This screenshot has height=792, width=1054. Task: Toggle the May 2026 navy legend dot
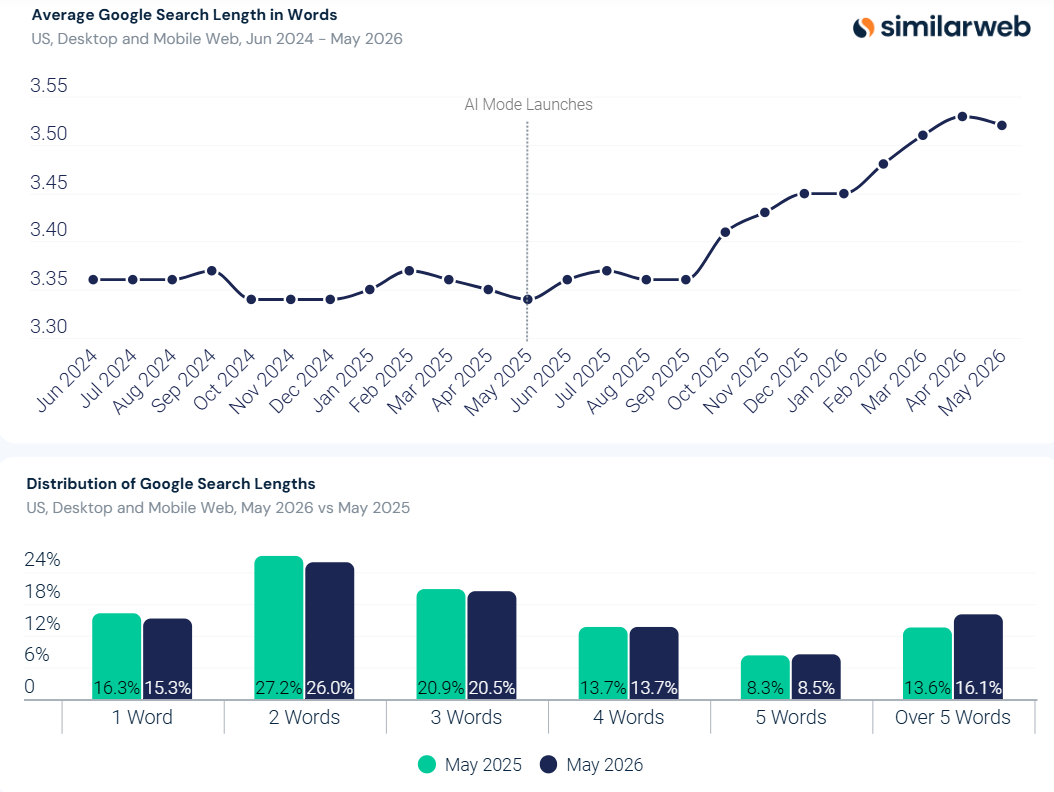tap(549, 764)
